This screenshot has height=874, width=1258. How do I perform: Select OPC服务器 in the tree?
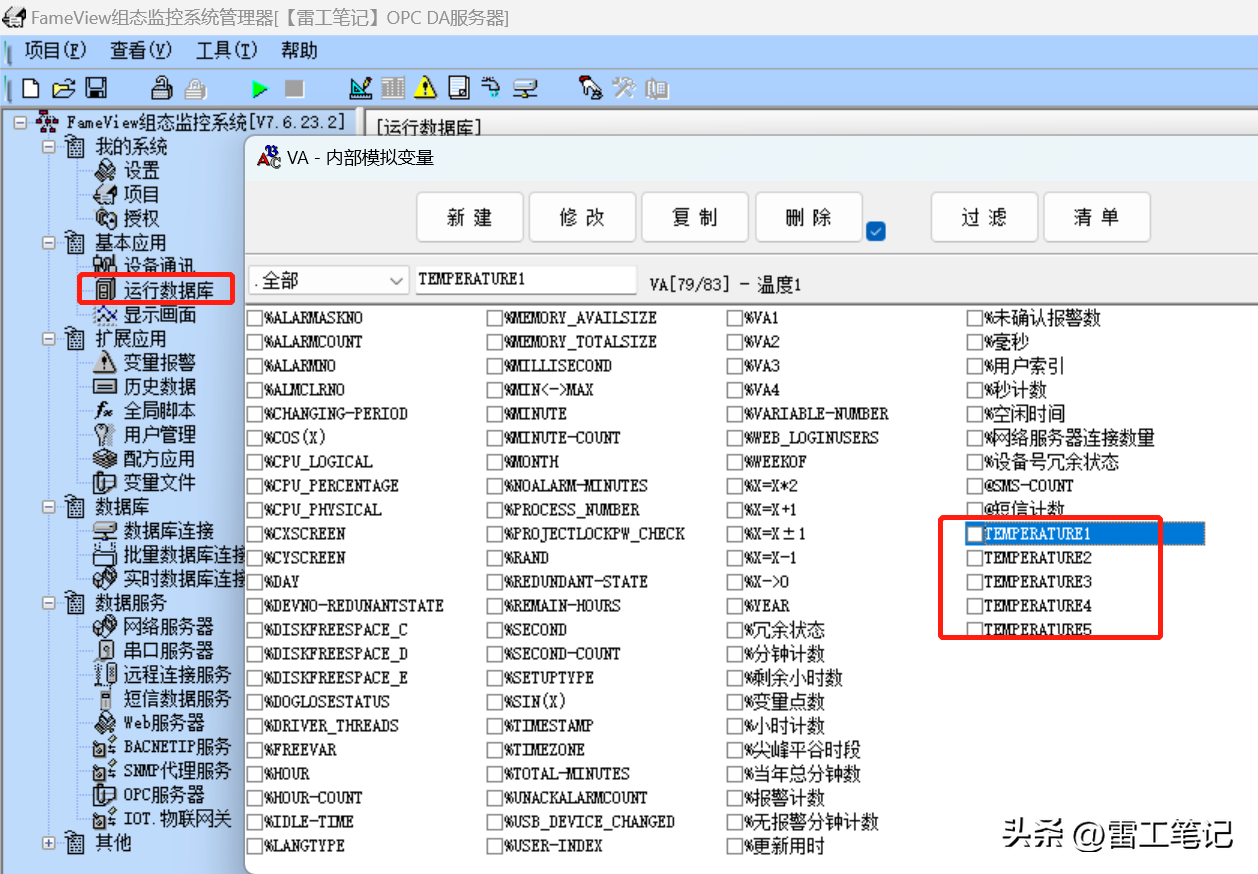click(164, 795)
